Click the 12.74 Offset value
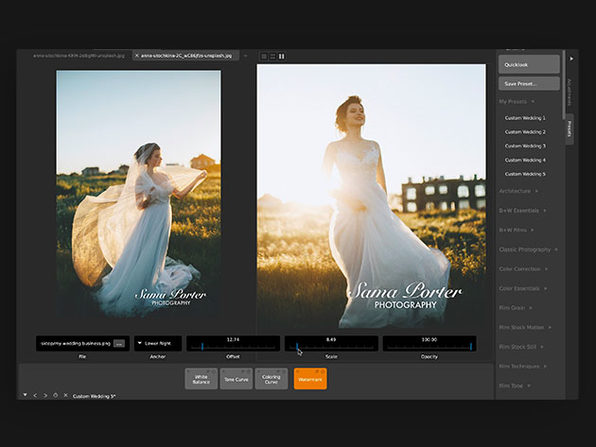596x447 pixels. point(233,339)
